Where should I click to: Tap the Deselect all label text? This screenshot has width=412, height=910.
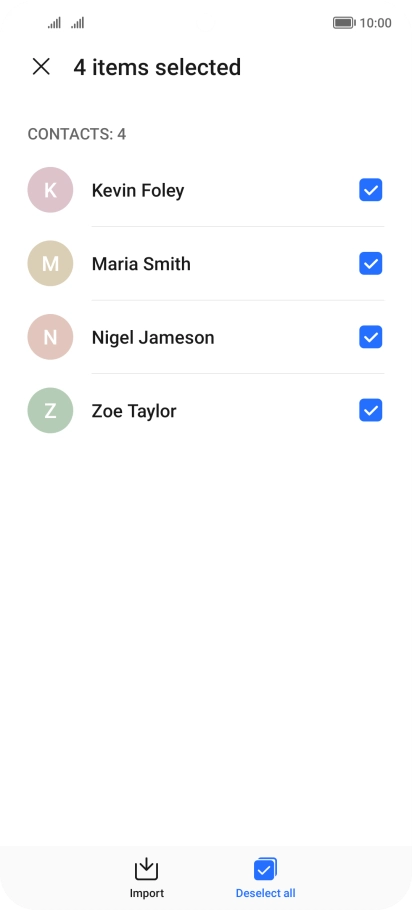265,893
